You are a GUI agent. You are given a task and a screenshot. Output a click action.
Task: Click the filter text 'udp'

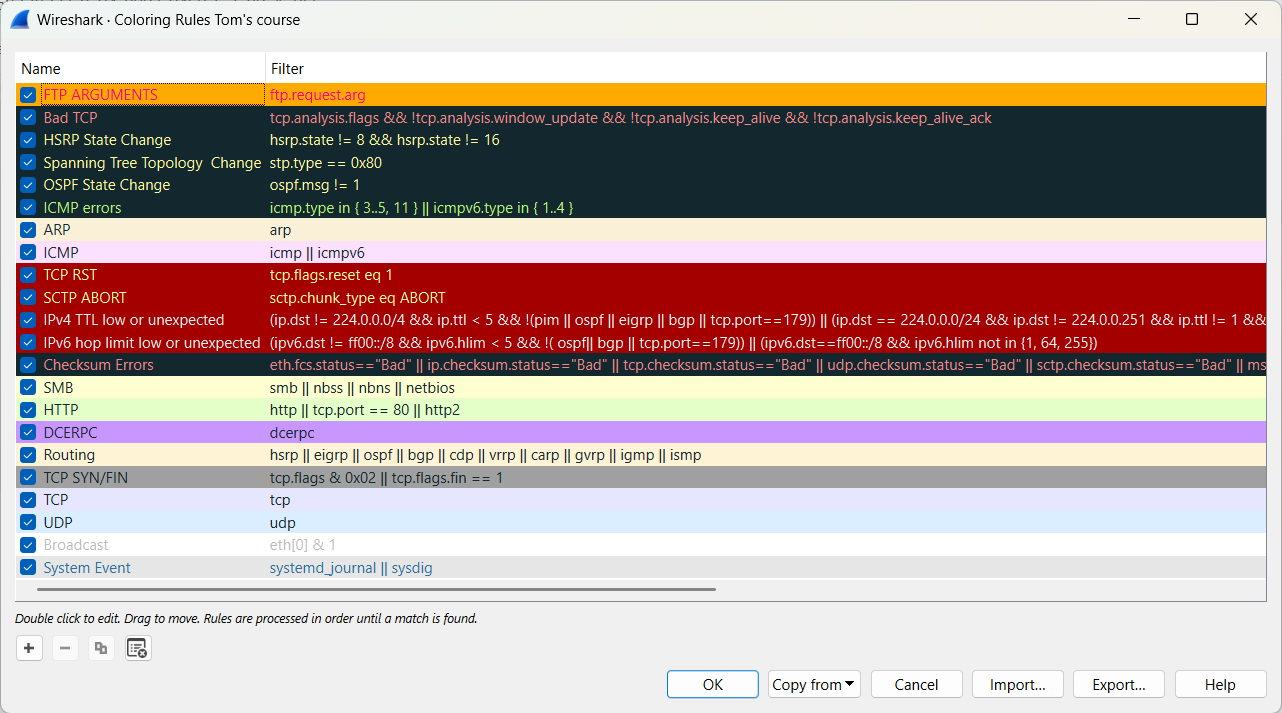(283, 523)
